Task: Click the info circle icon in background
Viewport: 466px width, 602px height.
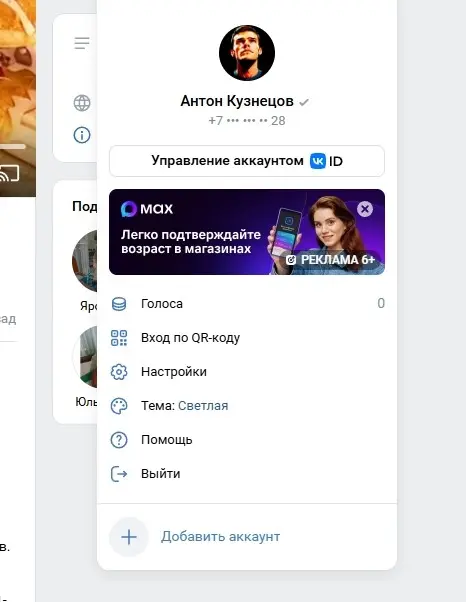Action: click(x=82, y=135)
